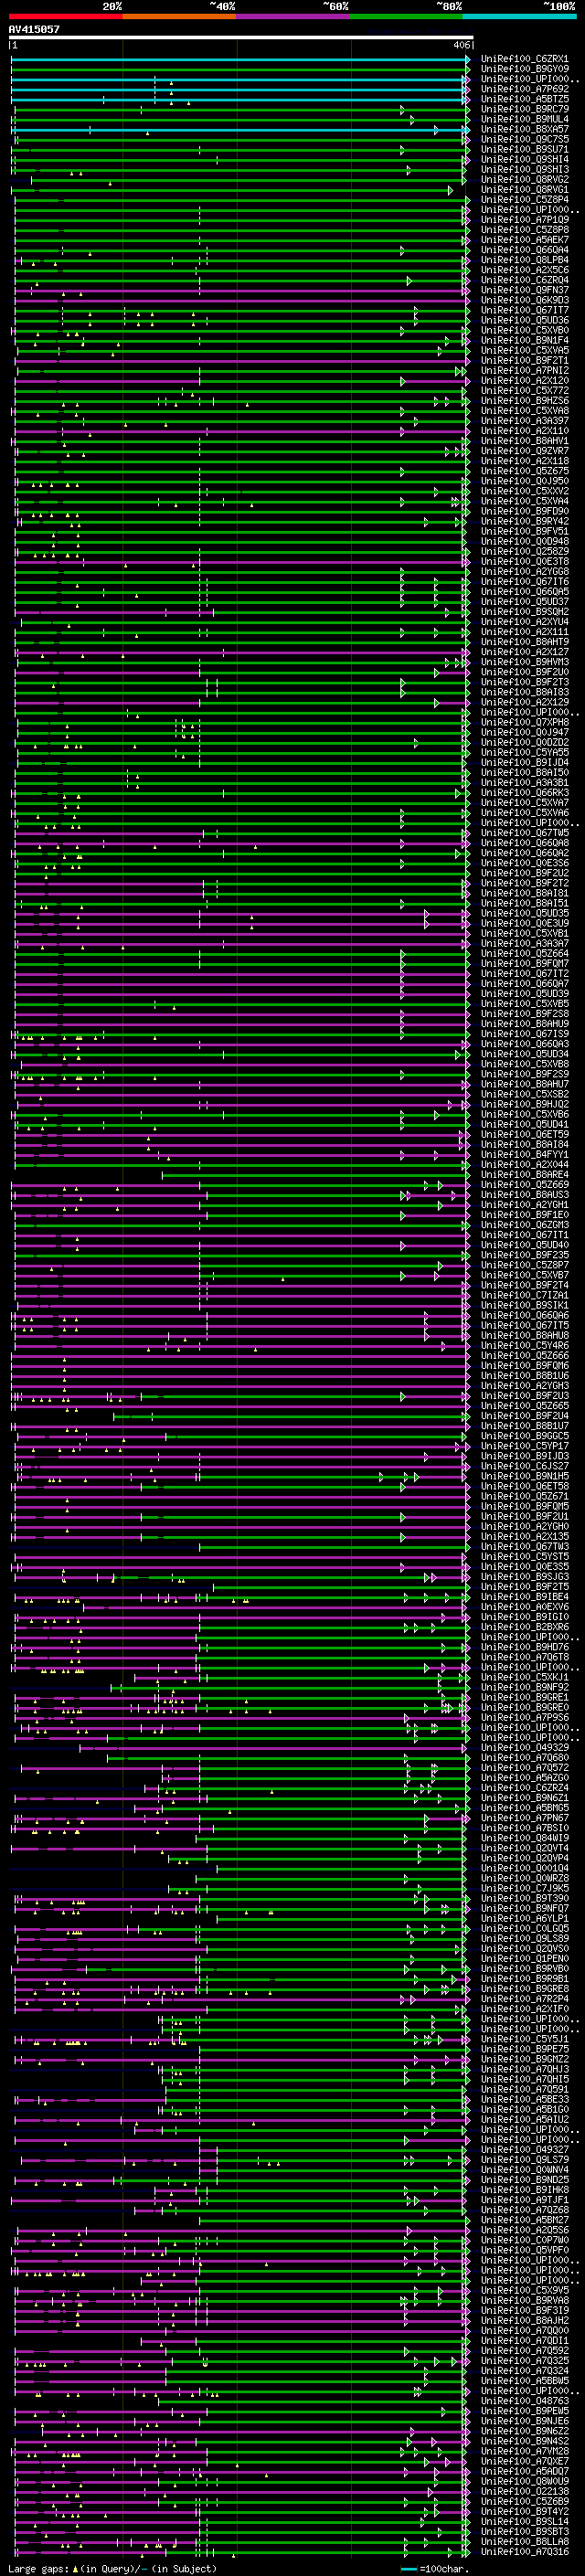
Task: Open hit UniRef100_Q9SHI4
Action: pyautogui.click(x=524, y=159)
